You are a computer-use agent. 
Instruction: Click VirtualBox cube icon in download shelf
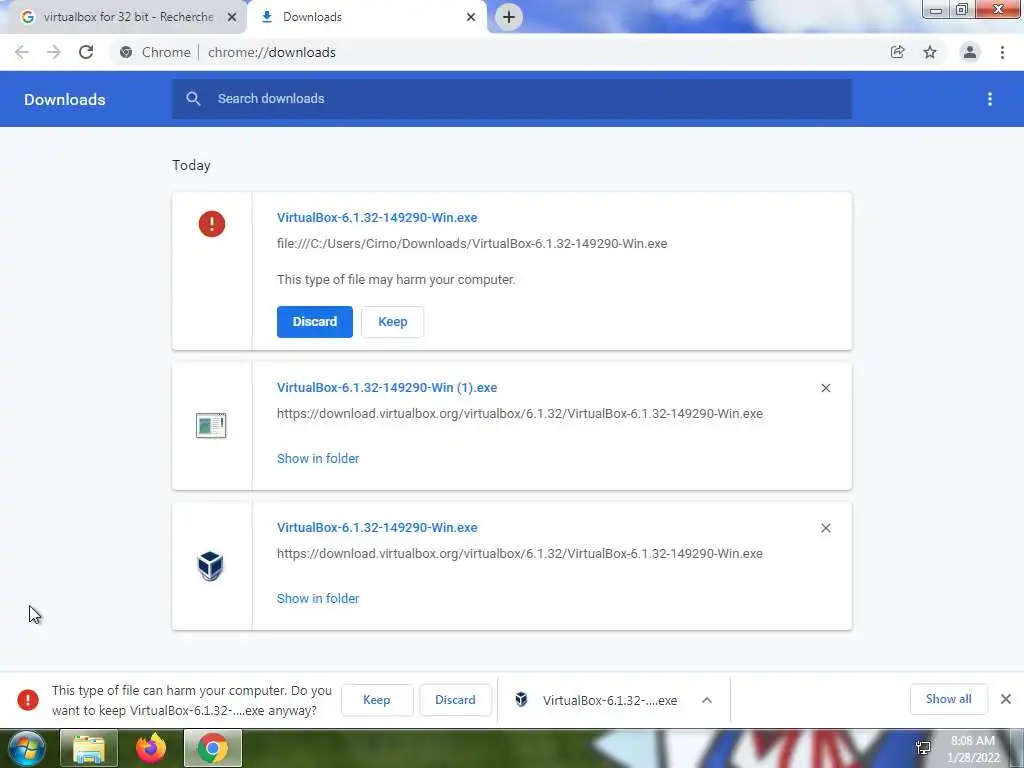pos(521,699)
